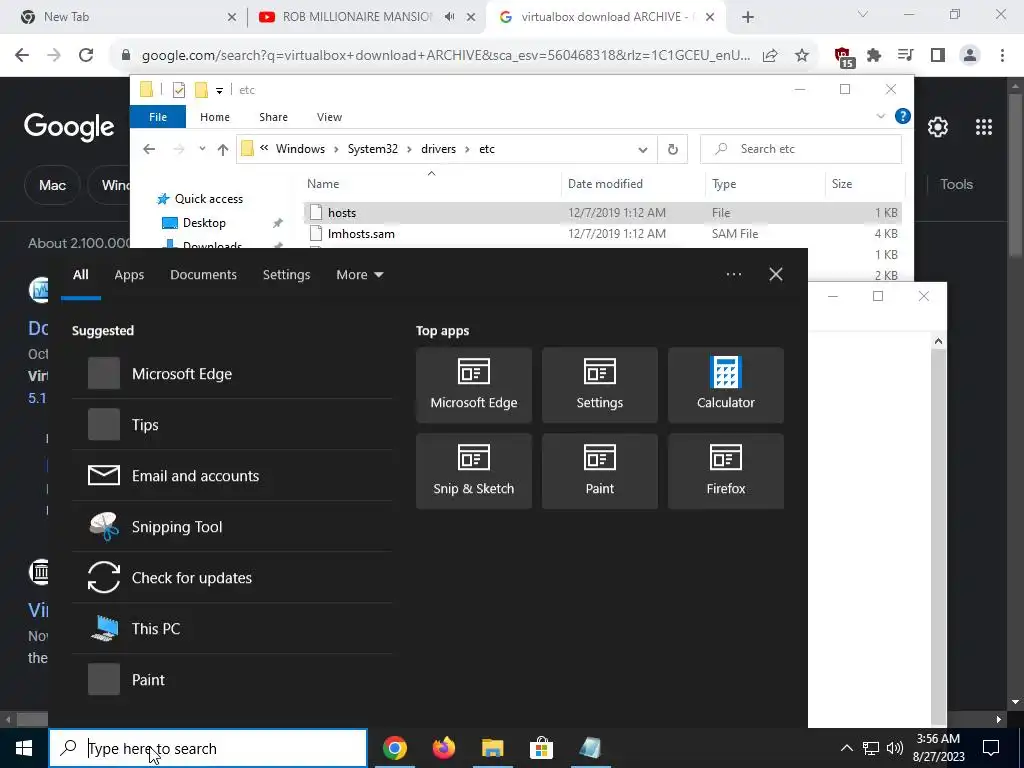Click the Windows Start button

tap(24, 748)
